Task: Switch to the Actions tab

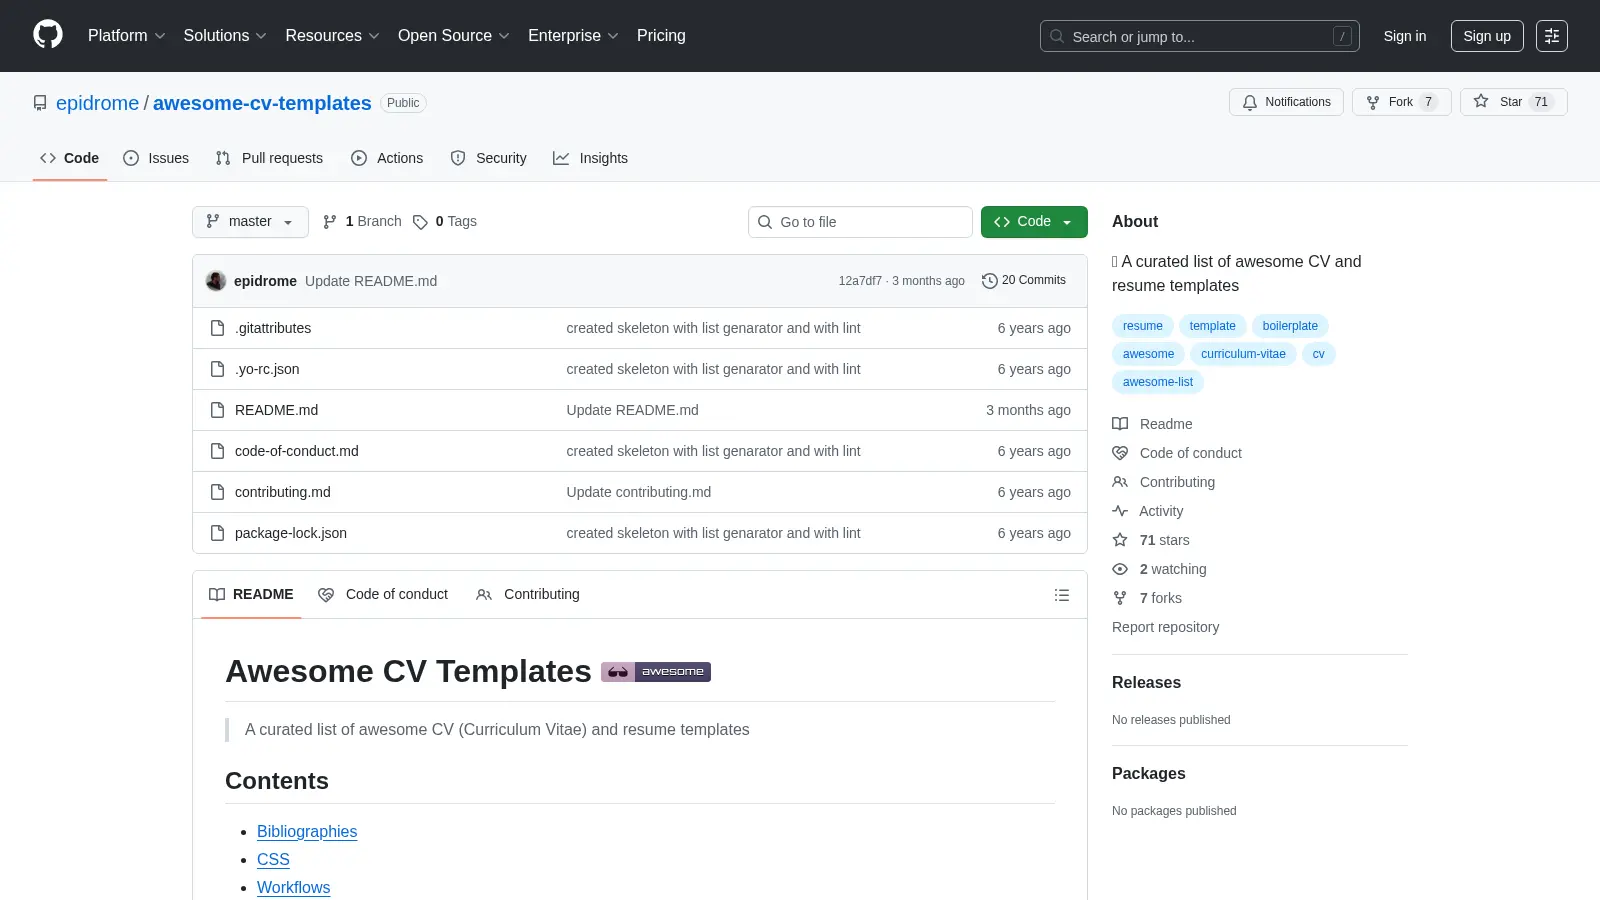Action: click(387, 158)
